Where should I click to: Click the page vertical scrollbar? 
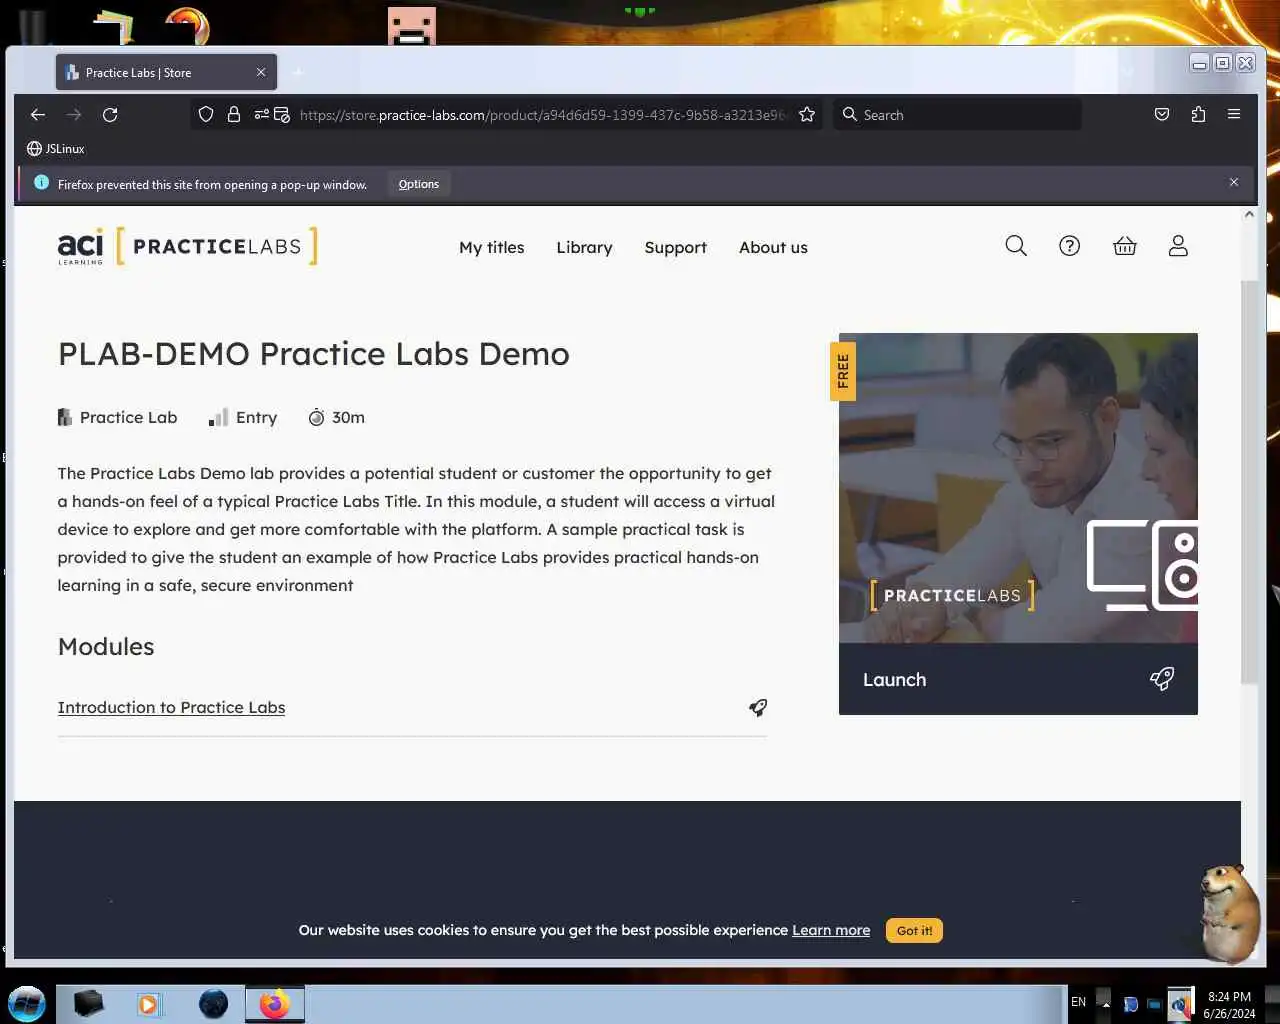[x=1249, y=480]
